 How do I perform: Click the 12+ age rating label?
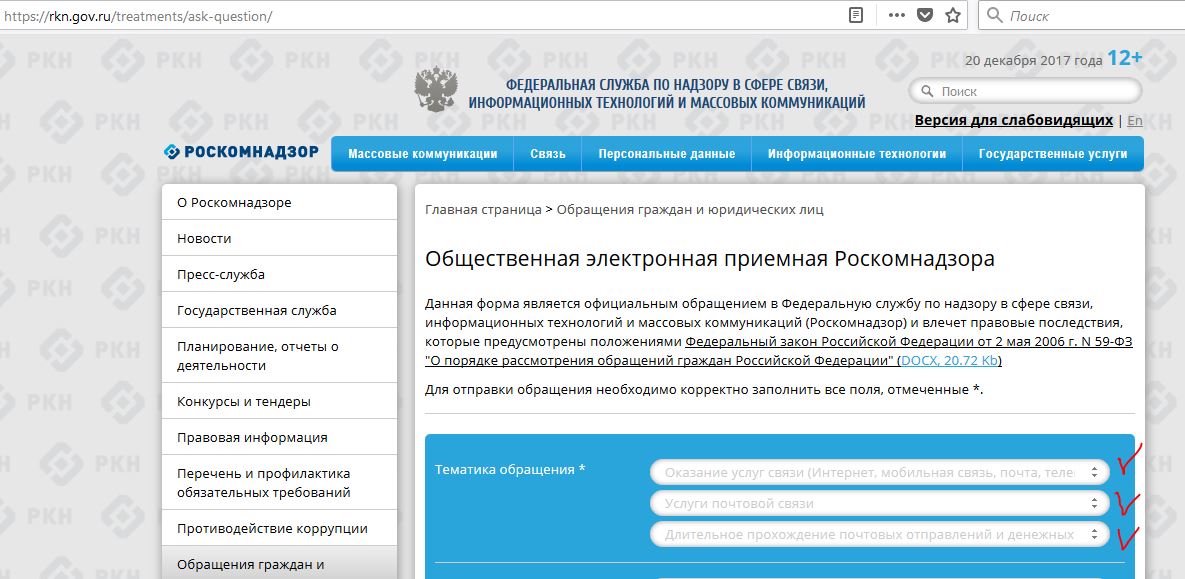point(1125,58)
